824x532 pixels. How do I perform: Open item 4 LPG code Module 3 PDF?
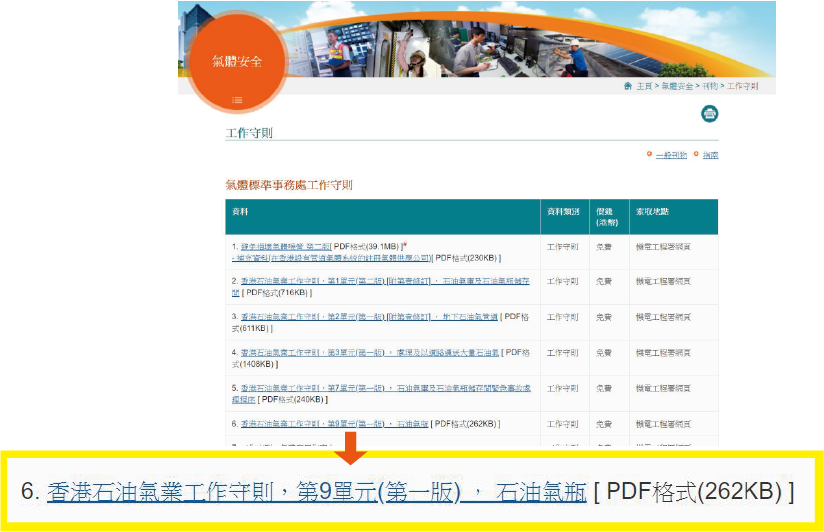(330, 352)
